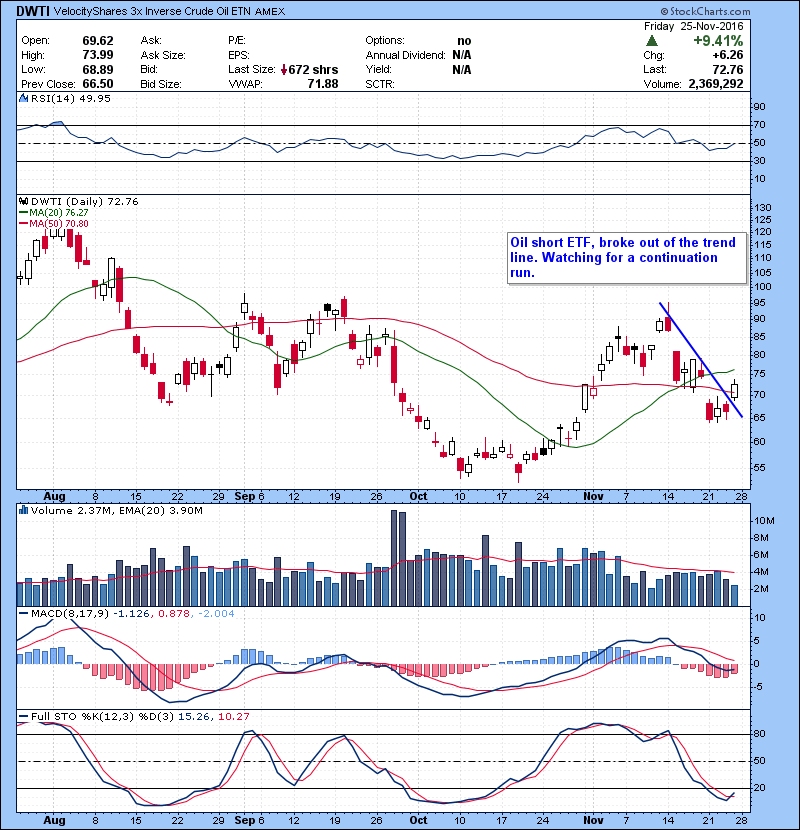Click the stochastic %D value 10.27
This screenshot has width=800, height=830.
[233, 716]
